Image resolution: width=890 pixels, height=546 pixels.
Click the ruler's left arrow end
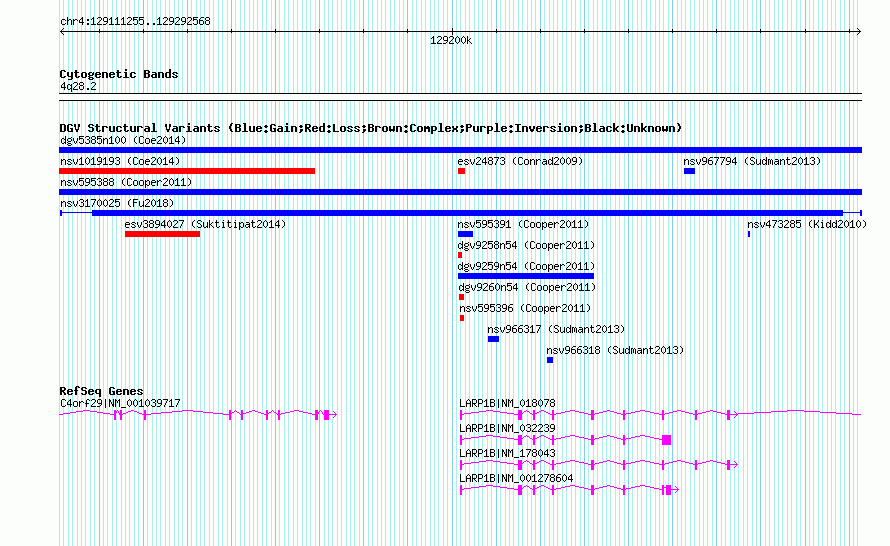click(62, 32)
